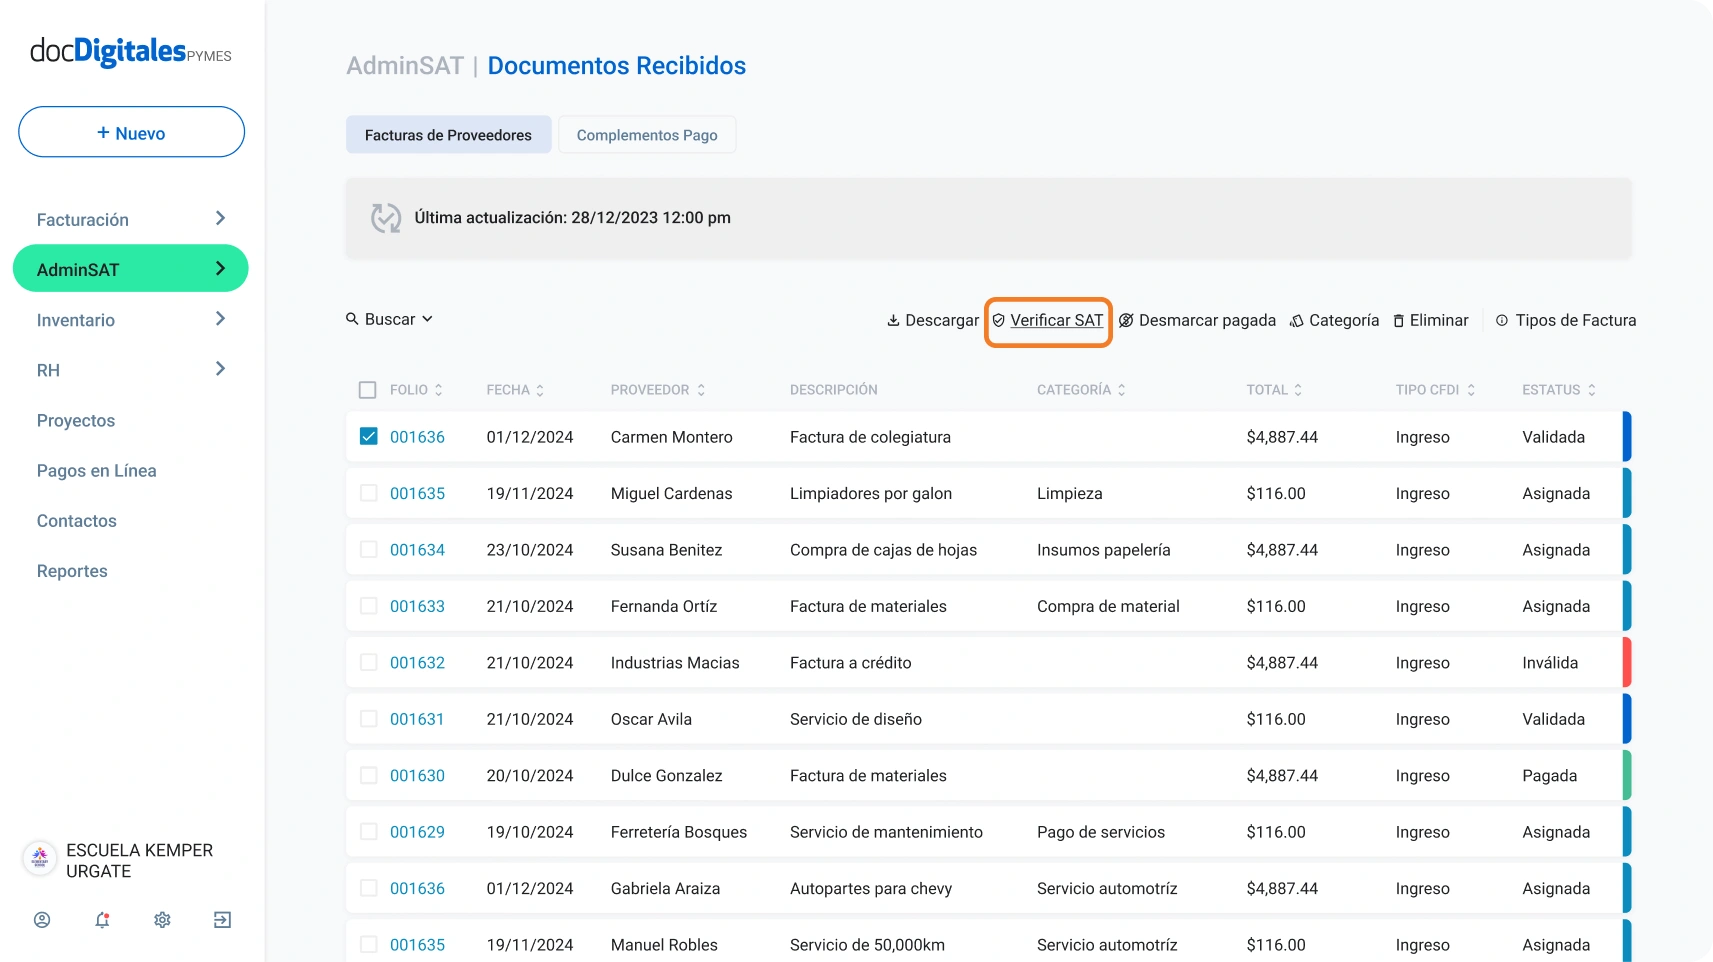Check the Oscar Avila row checkbox
1713x962 pixels.
(x=369, y=719)
